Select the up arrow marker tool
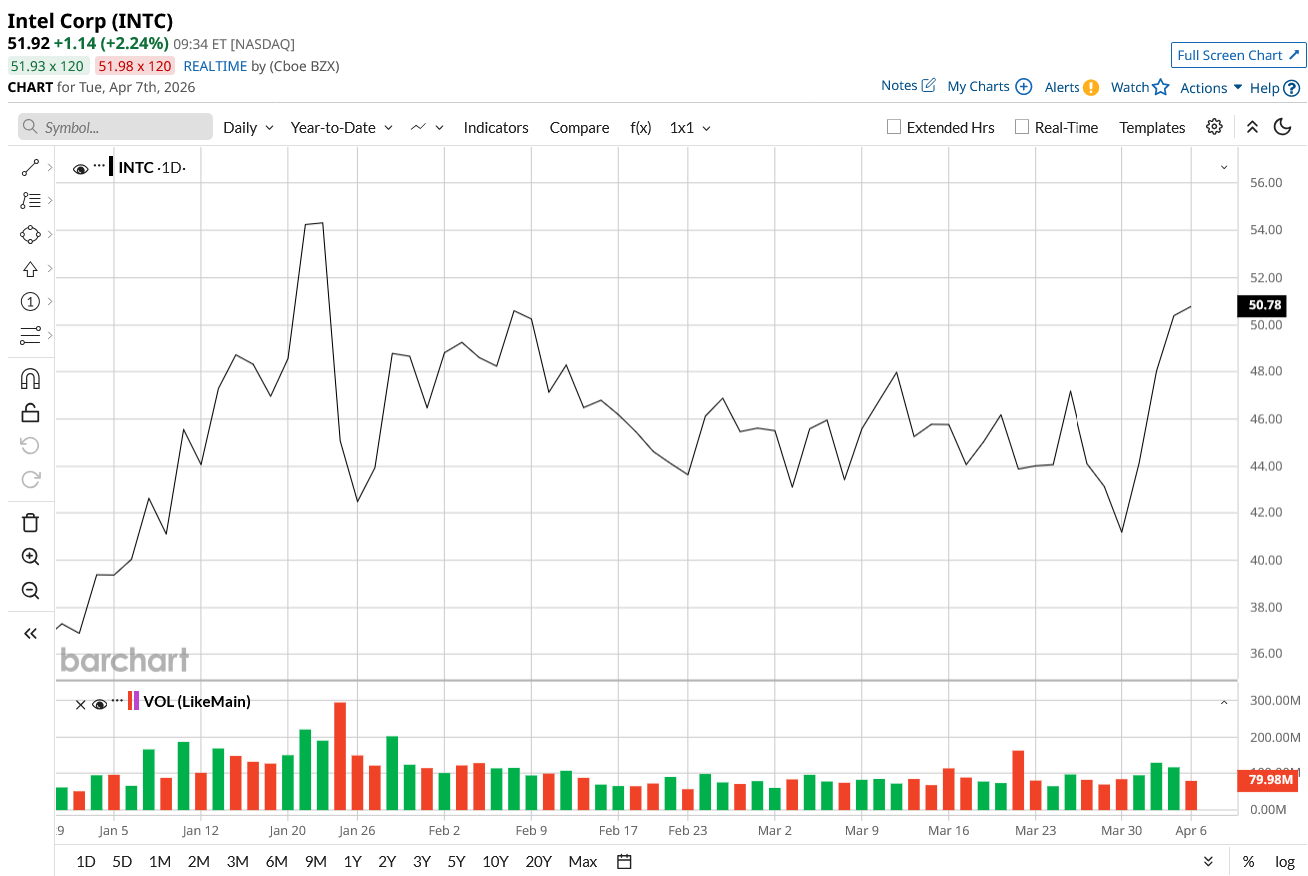 30,268
